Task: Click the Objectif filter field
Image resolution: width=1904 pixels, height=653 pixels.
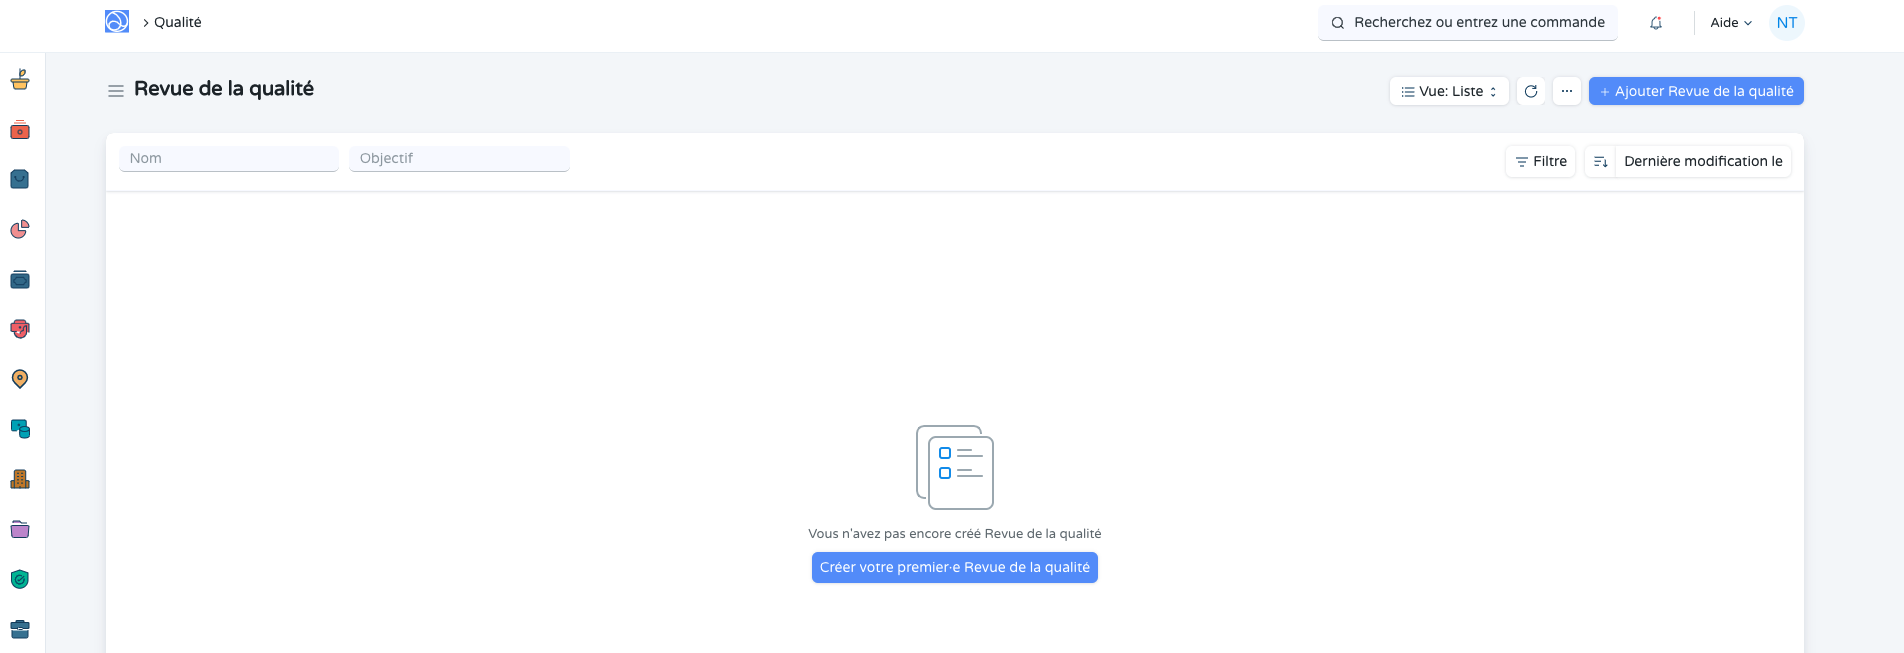Action: point(459,158)
